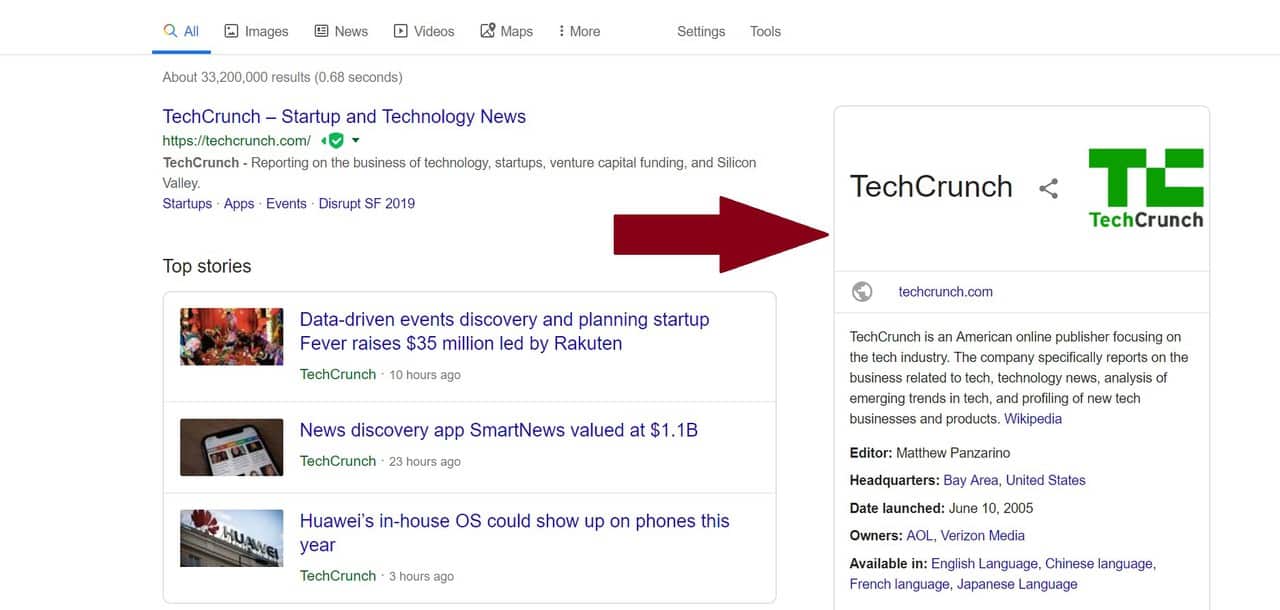
Task: Click the Huawei story thumbnail
Action: pyautogui.click(x=232, y=538)
